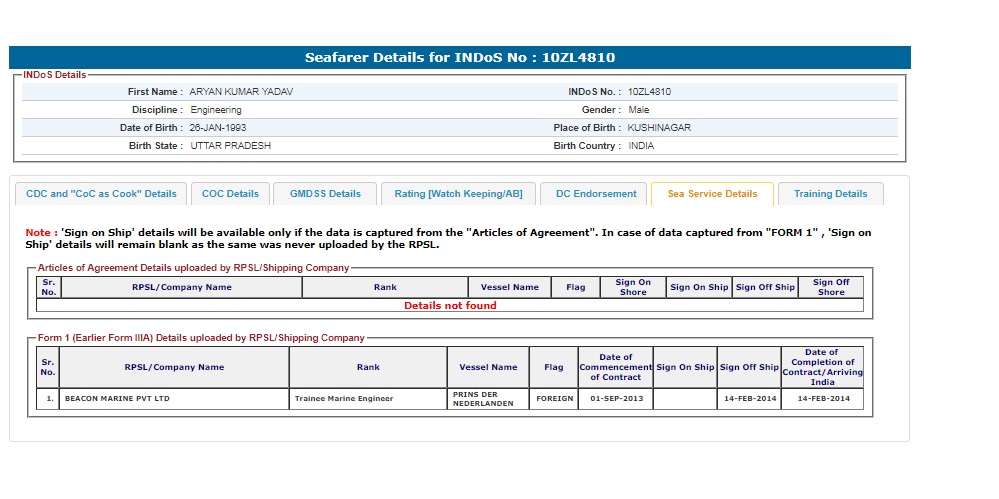Click the BEACON MARINE PVT LTD company cell

point(117,399)
